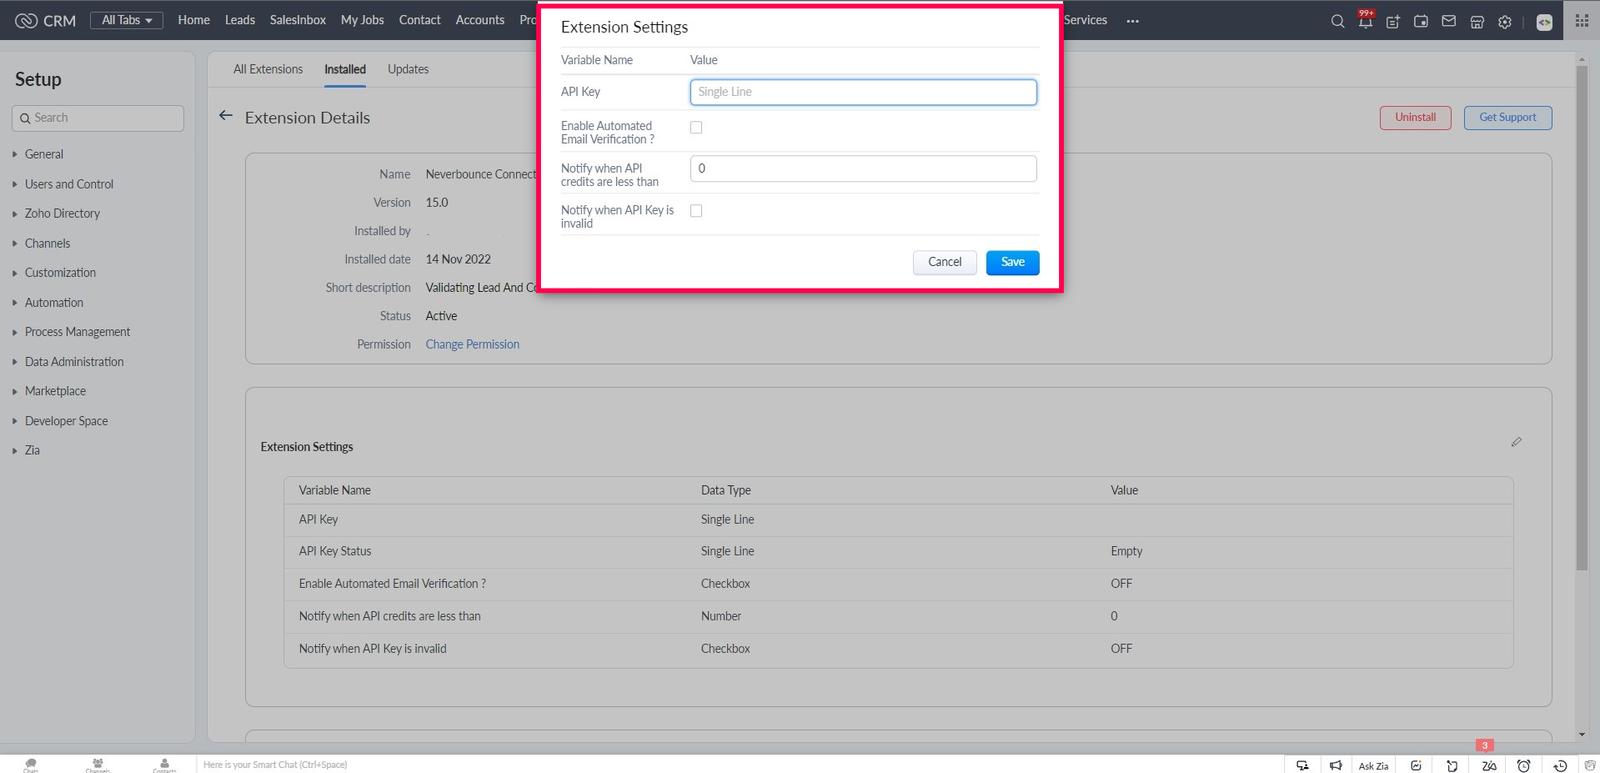This screenshot has width=1600, height=773.
Task: Click the megaphone announcements icon
Action: click(1336, 766)
